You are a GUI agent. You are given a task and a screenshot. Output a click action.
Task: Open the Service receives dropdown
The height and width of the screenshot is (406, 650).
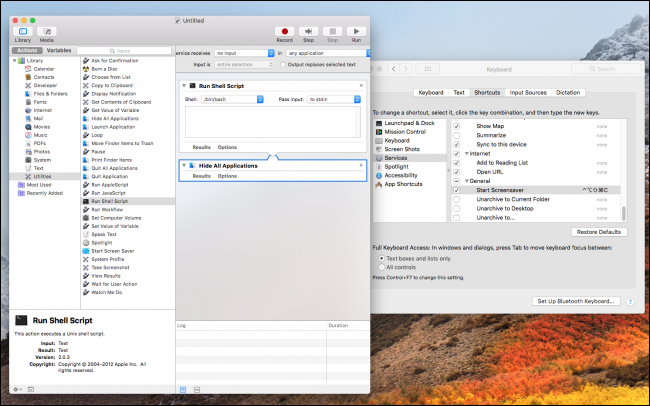[x=244, y=53]
